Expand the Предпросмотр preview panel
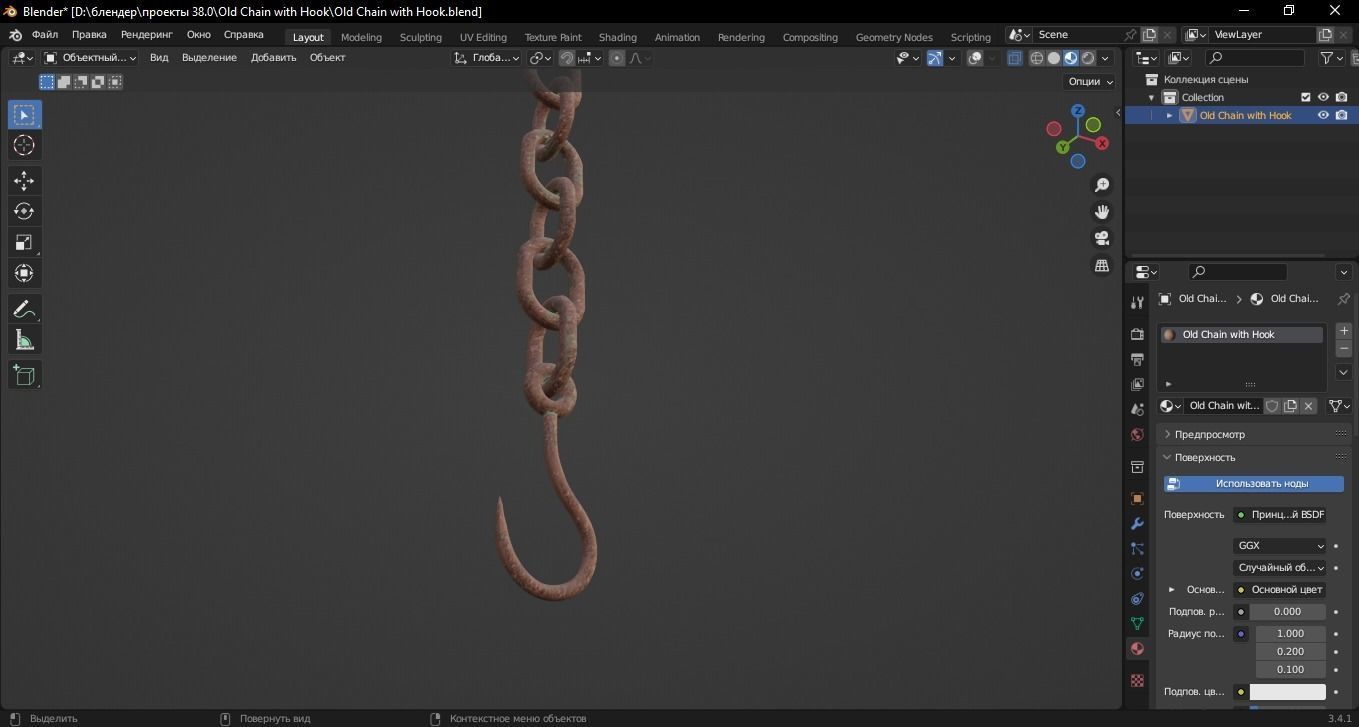Viewport: 1359px width, 727px height. [1210, 435]
